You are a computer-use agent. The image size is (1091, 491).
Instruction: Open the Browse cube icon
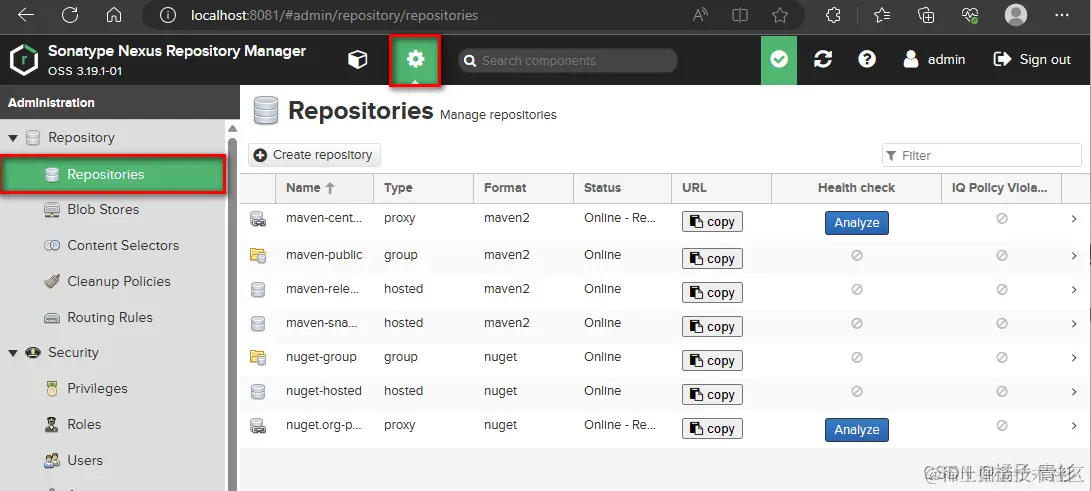pos(357,60)
